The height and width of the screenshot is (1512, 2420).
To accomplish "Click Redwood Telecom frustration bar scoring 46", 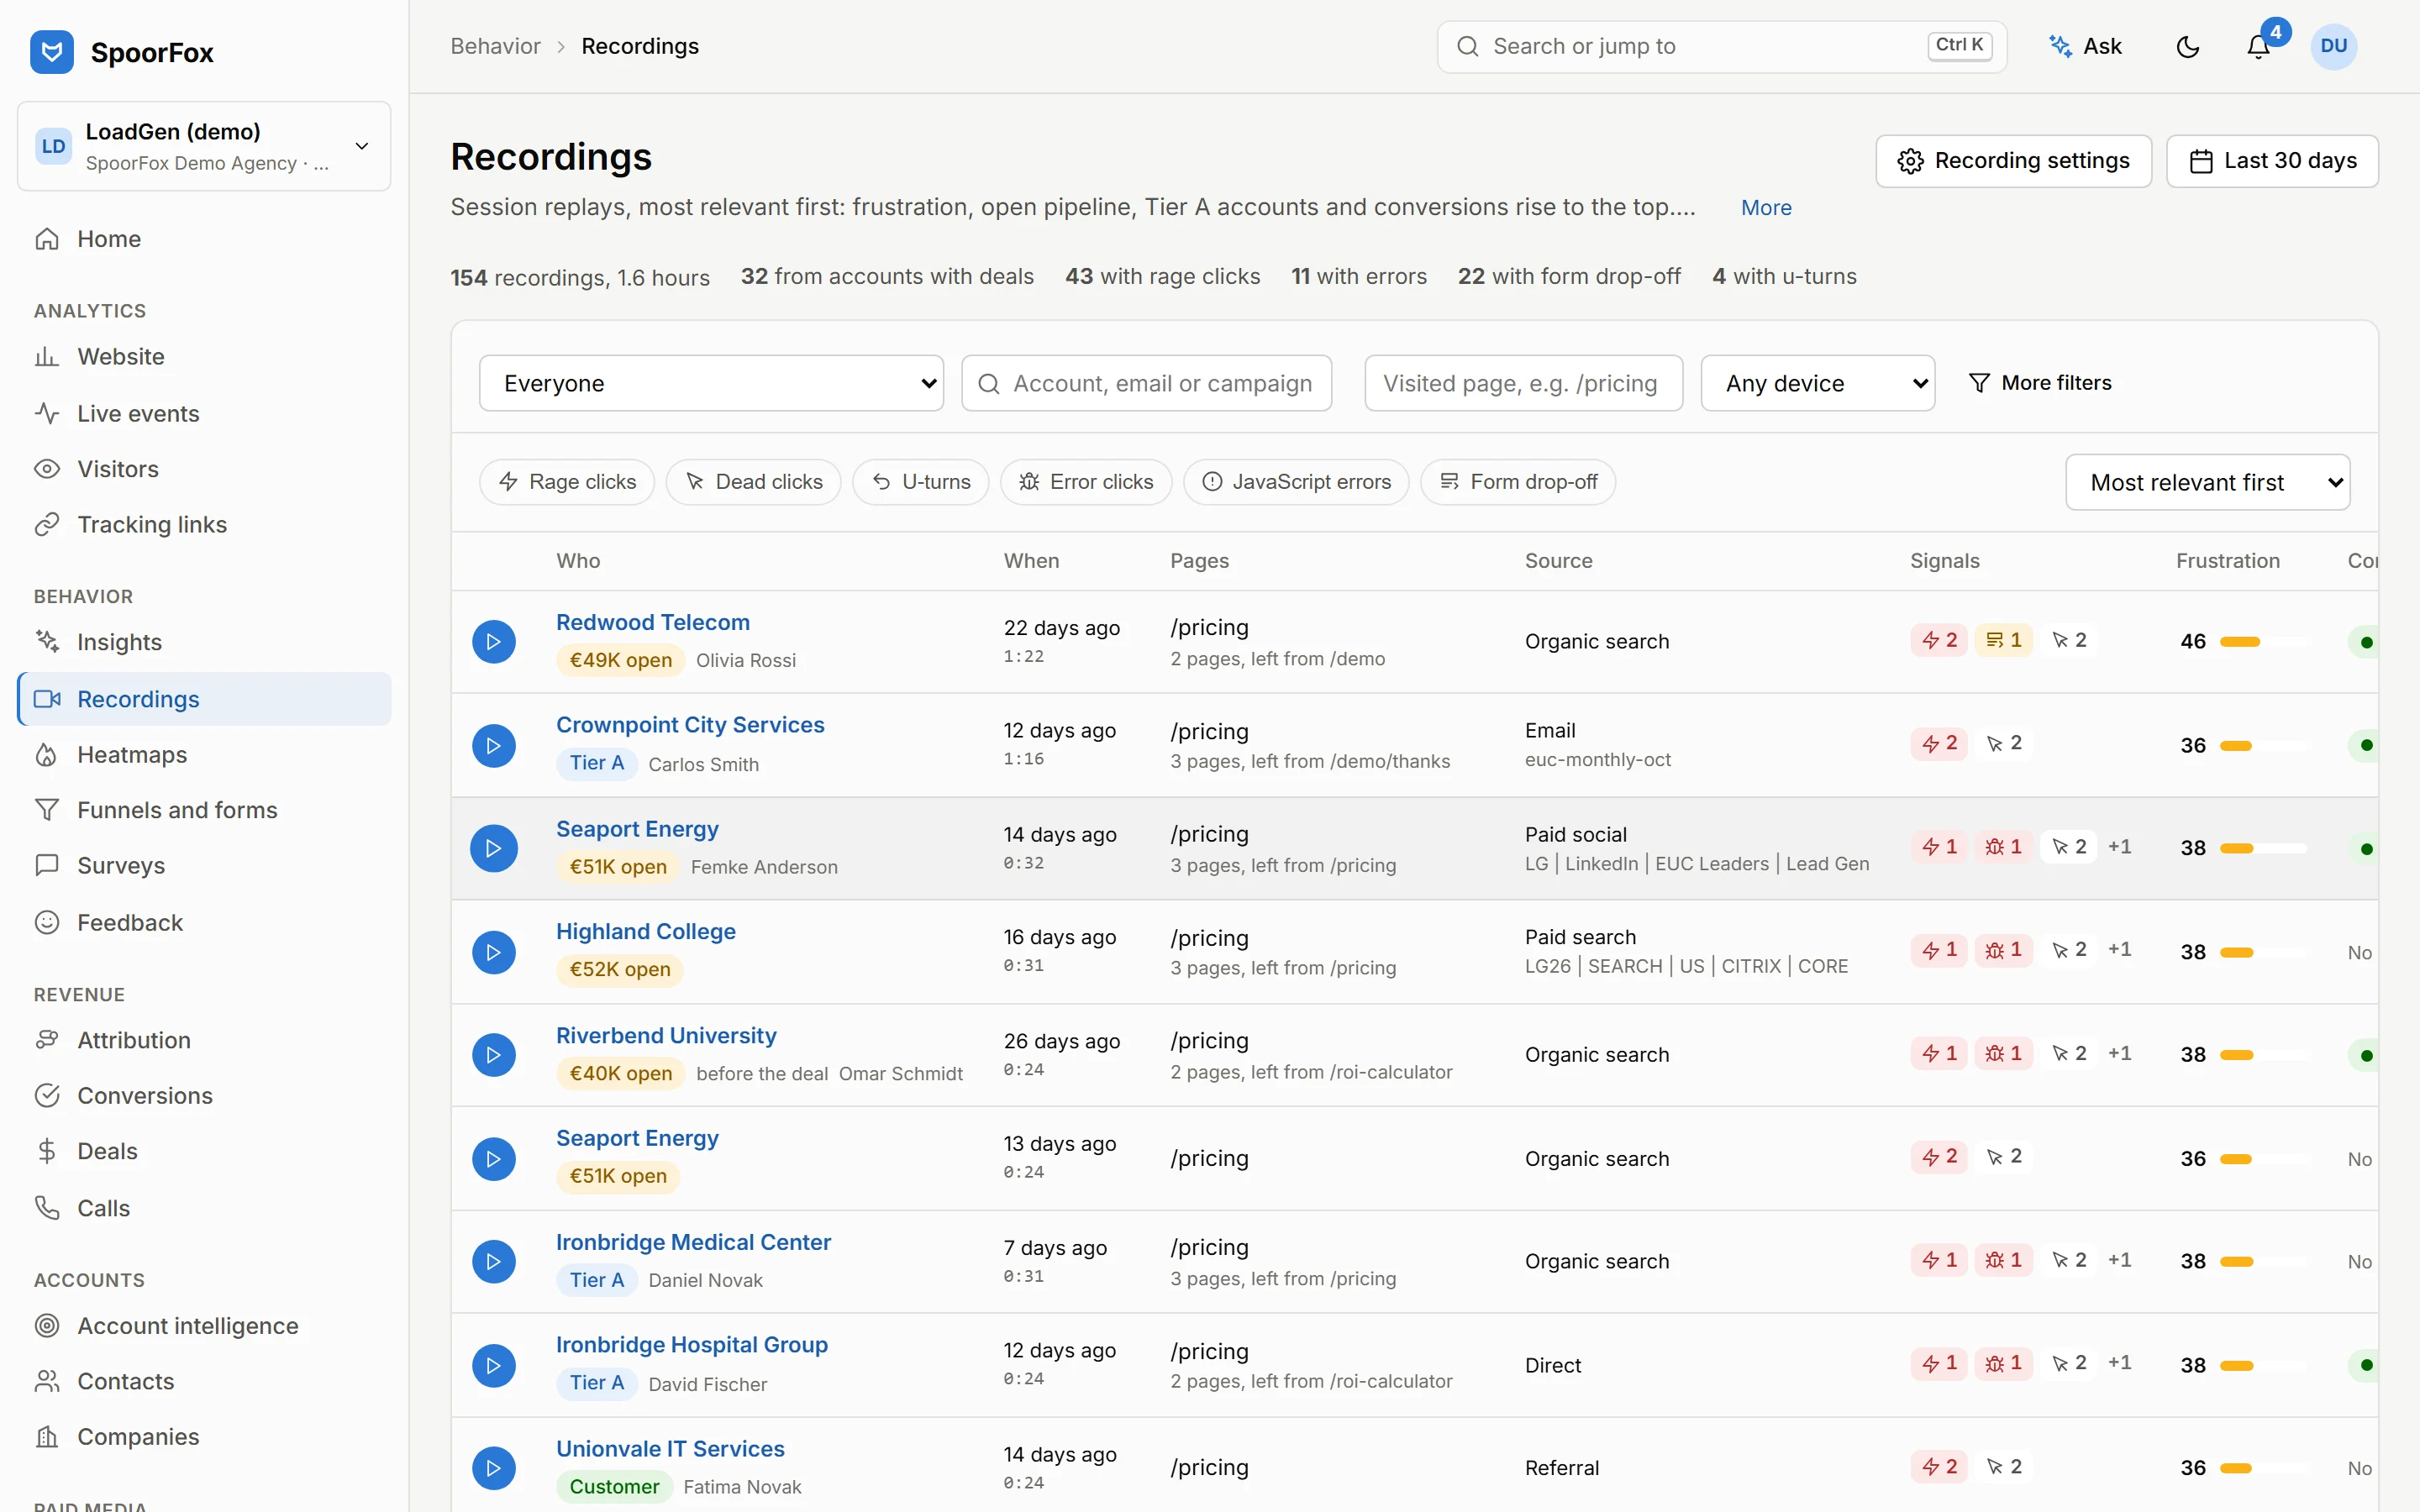I will pyautogui.click(x=2263, y=641).
